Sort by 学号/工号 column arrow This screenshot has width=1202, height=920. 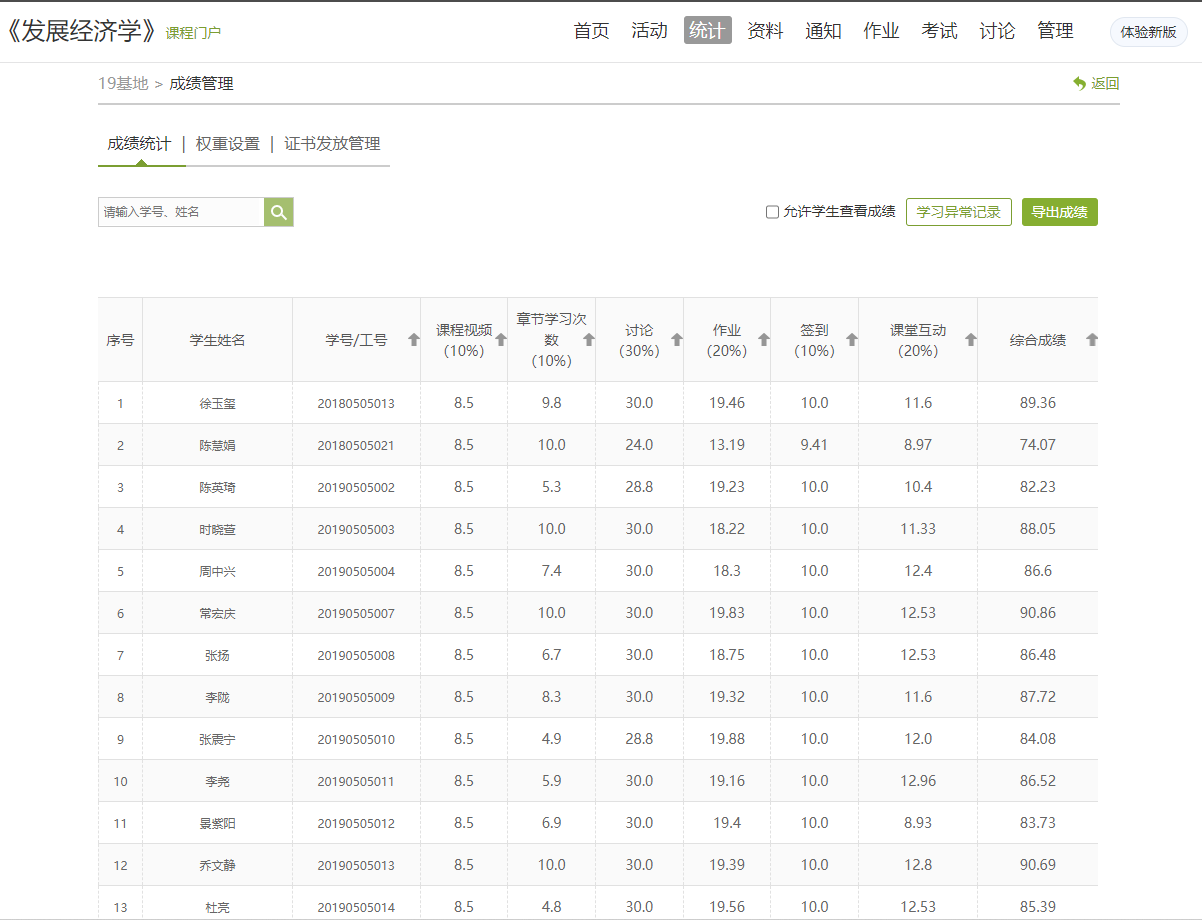414,340
